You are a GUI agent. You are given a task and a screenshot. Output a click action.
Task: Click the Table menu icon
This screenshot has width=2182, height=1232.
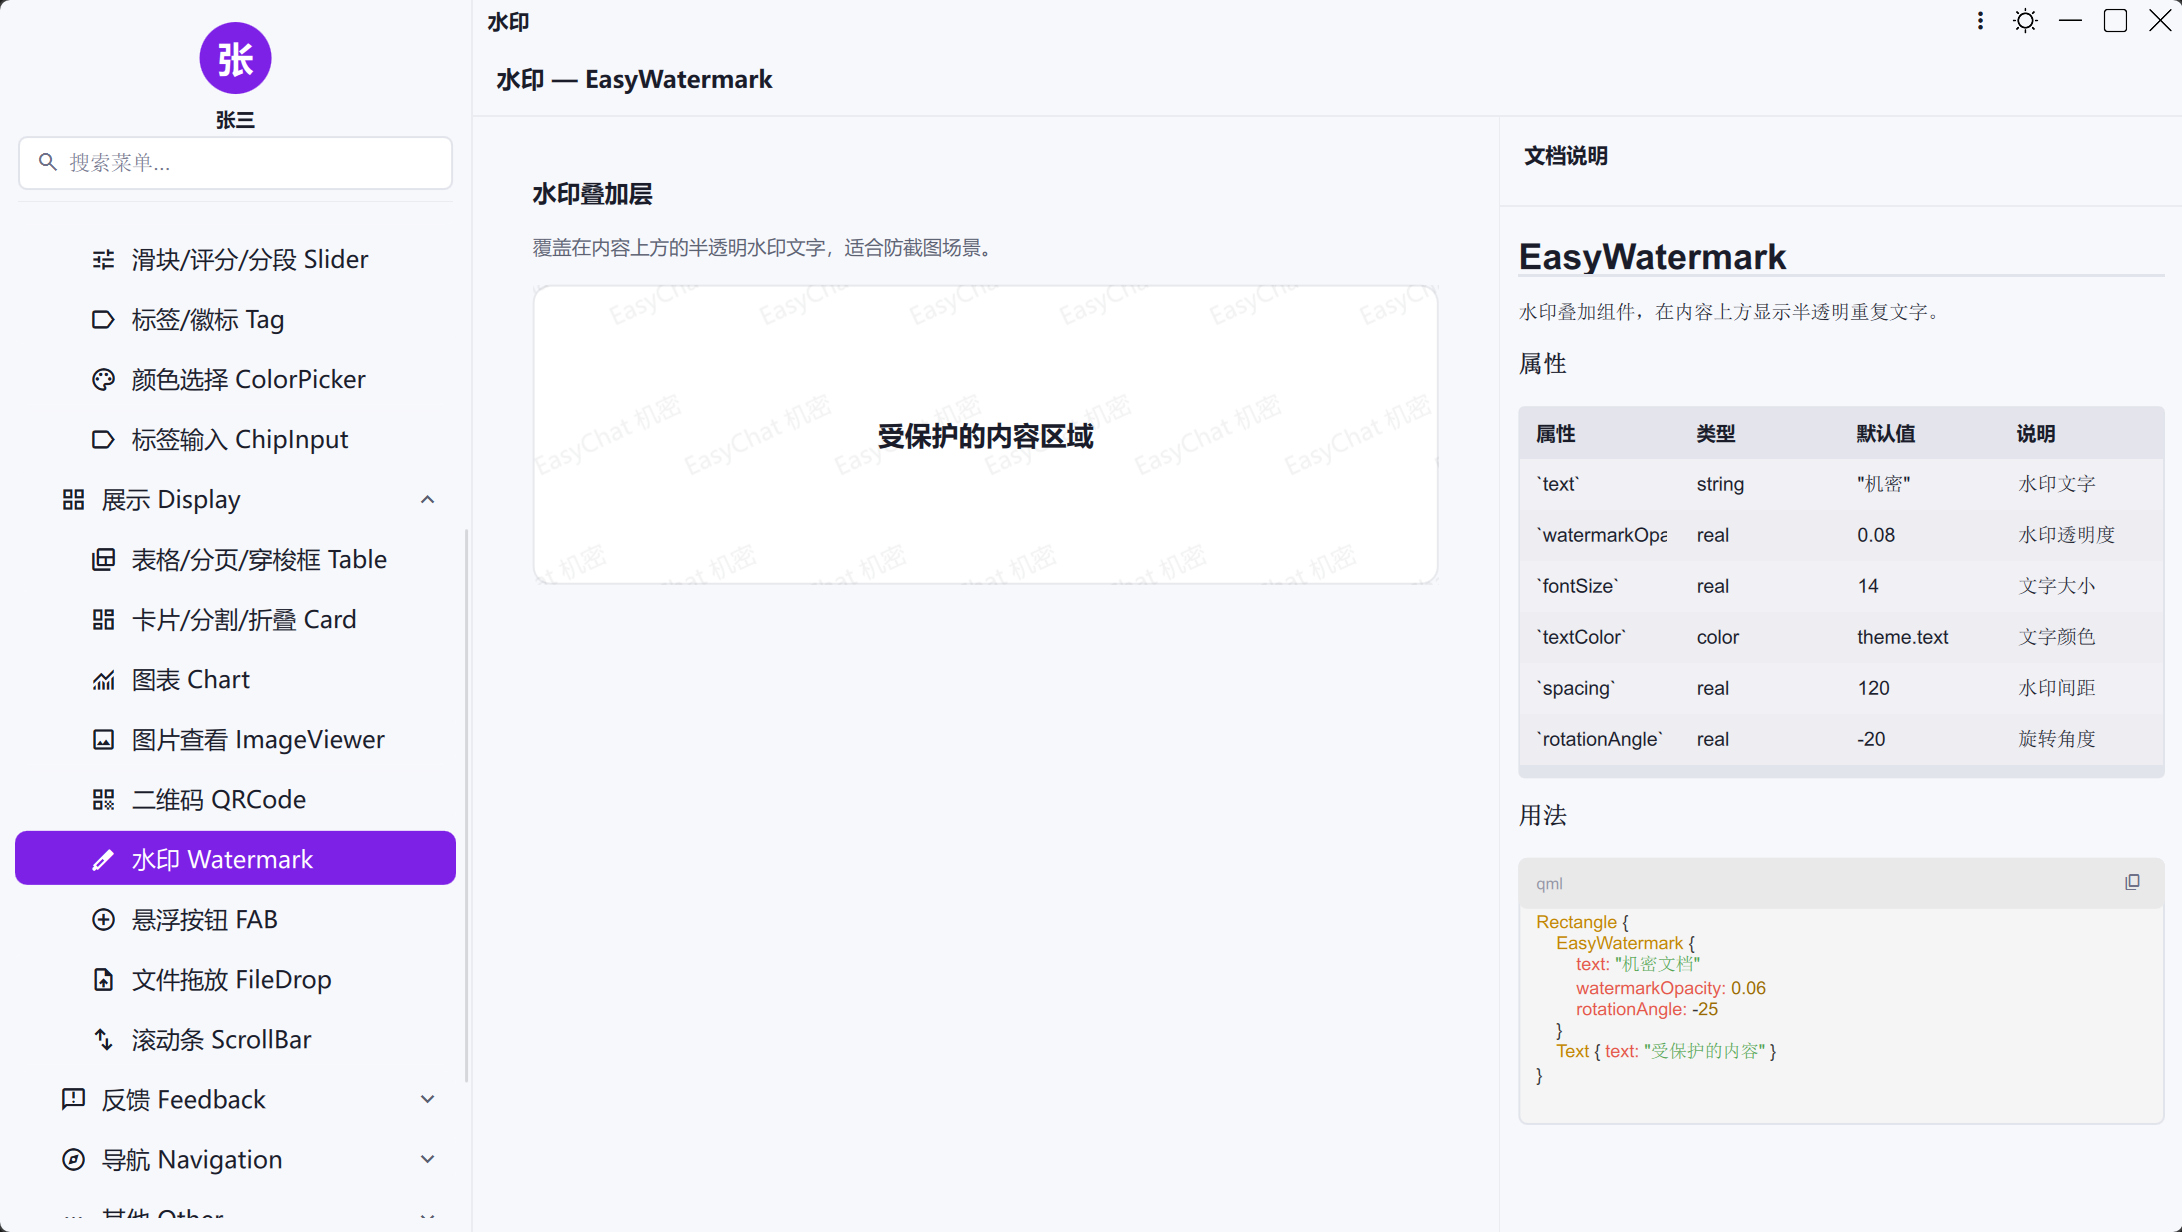[x=103, y=560]
